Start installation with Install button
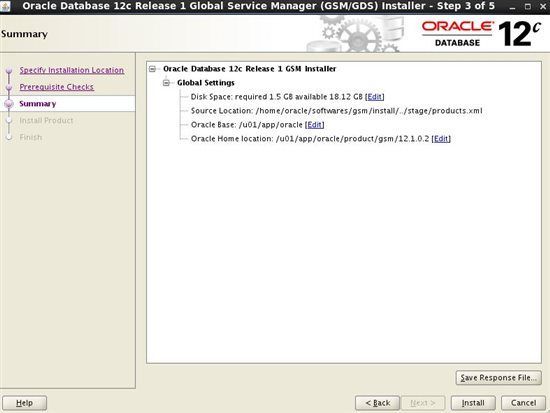 click(x=473, y=403)
